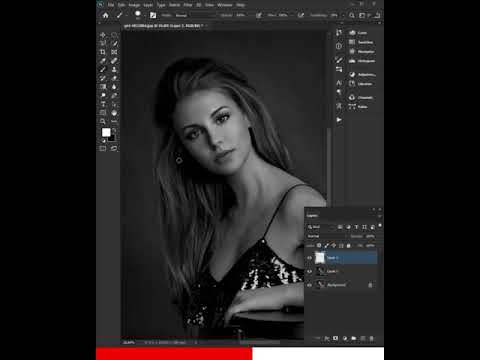480x360 pixels.
Task: Open the Actions panel play icon
Action: pos(339,120)
